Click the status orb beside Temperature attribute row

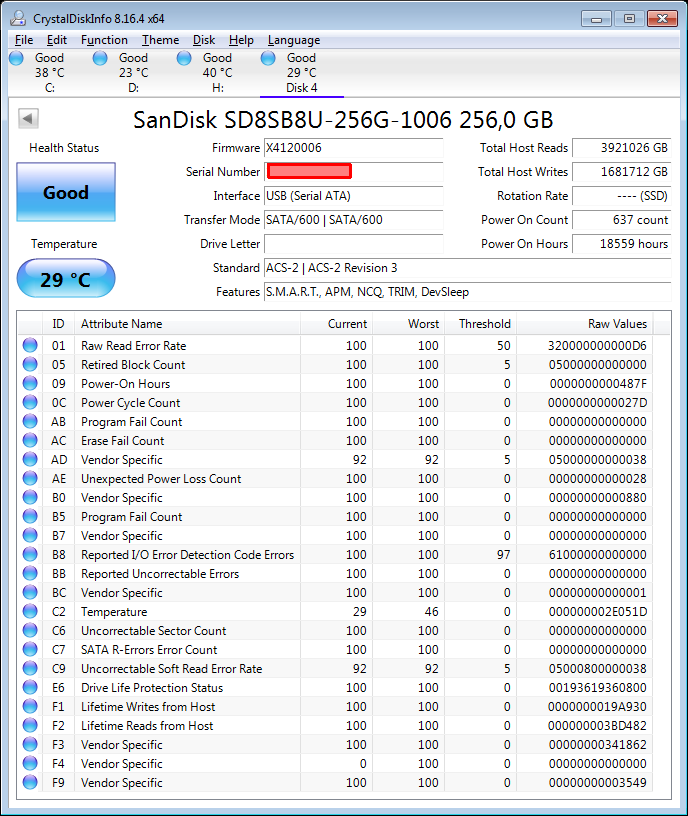click(x=30, y=612)
